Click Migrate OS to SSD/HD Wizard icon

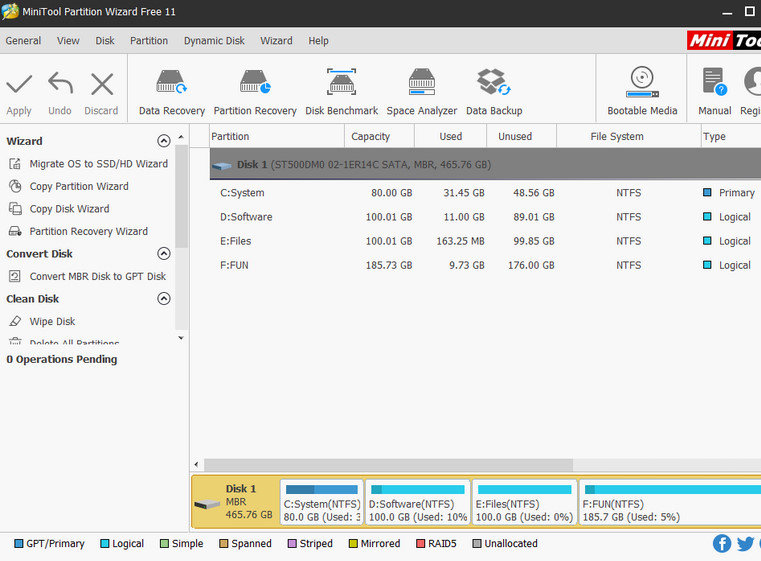click(15, 164)
